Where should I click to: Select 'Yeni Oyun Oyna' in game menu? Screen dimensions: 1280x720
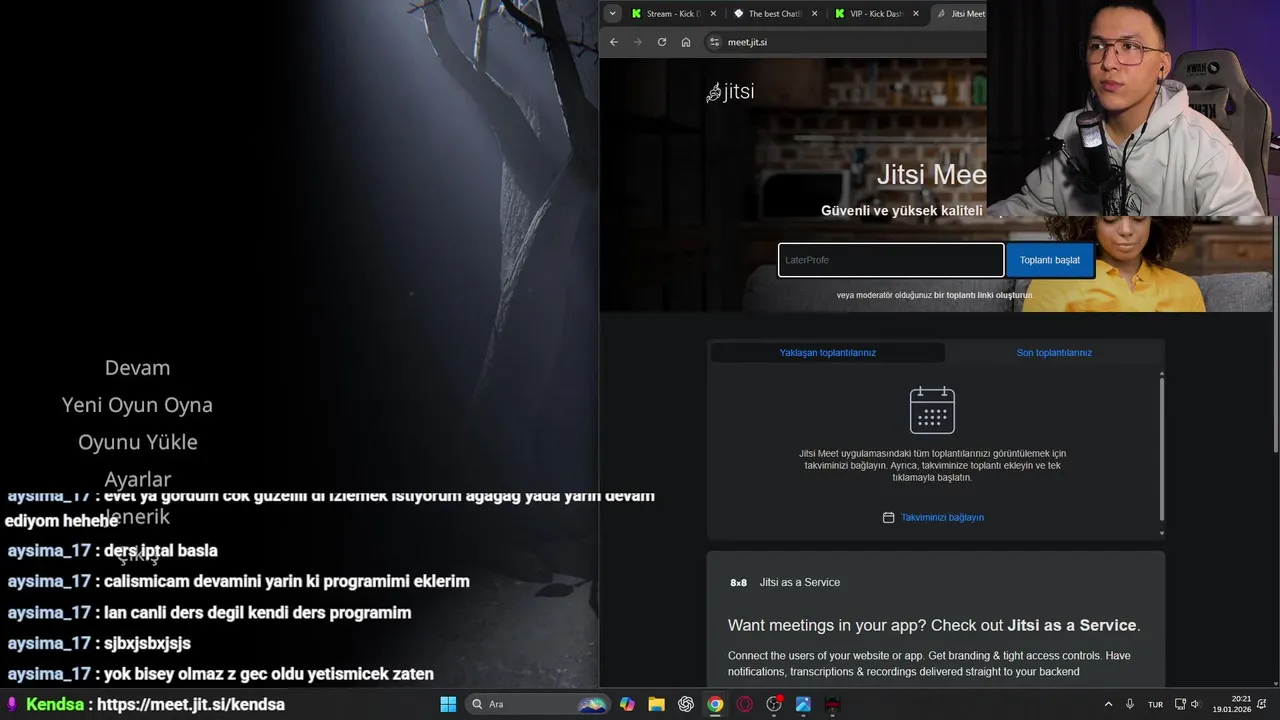pyautogui.click(x=137, y=405)
